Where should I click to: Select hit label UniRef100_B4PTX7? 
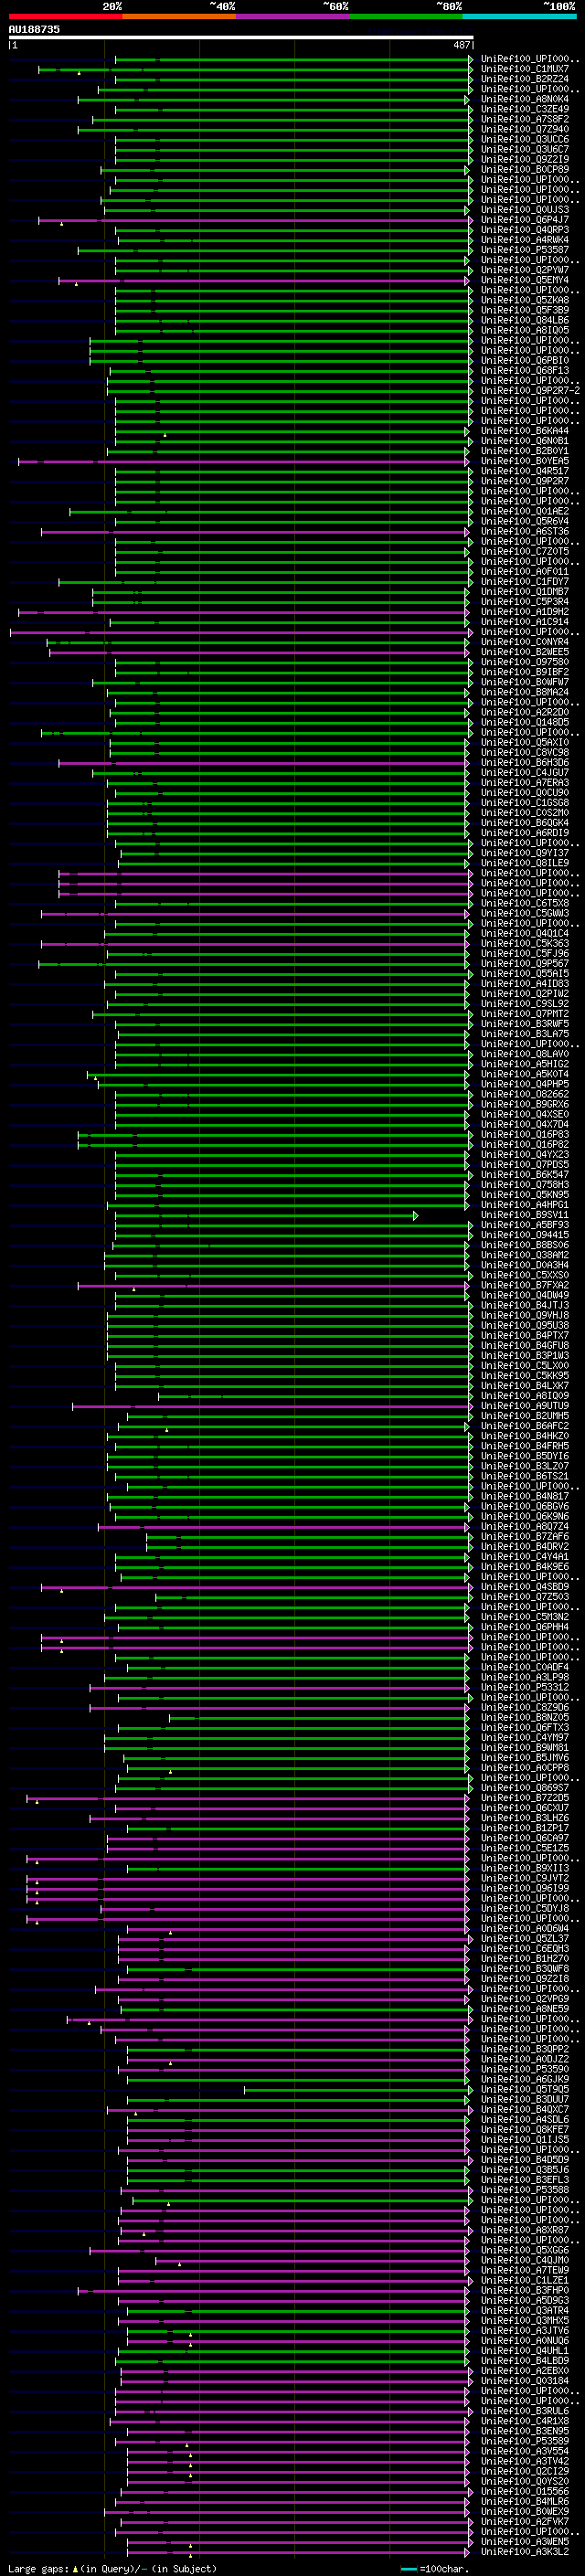click(525, 1335)
